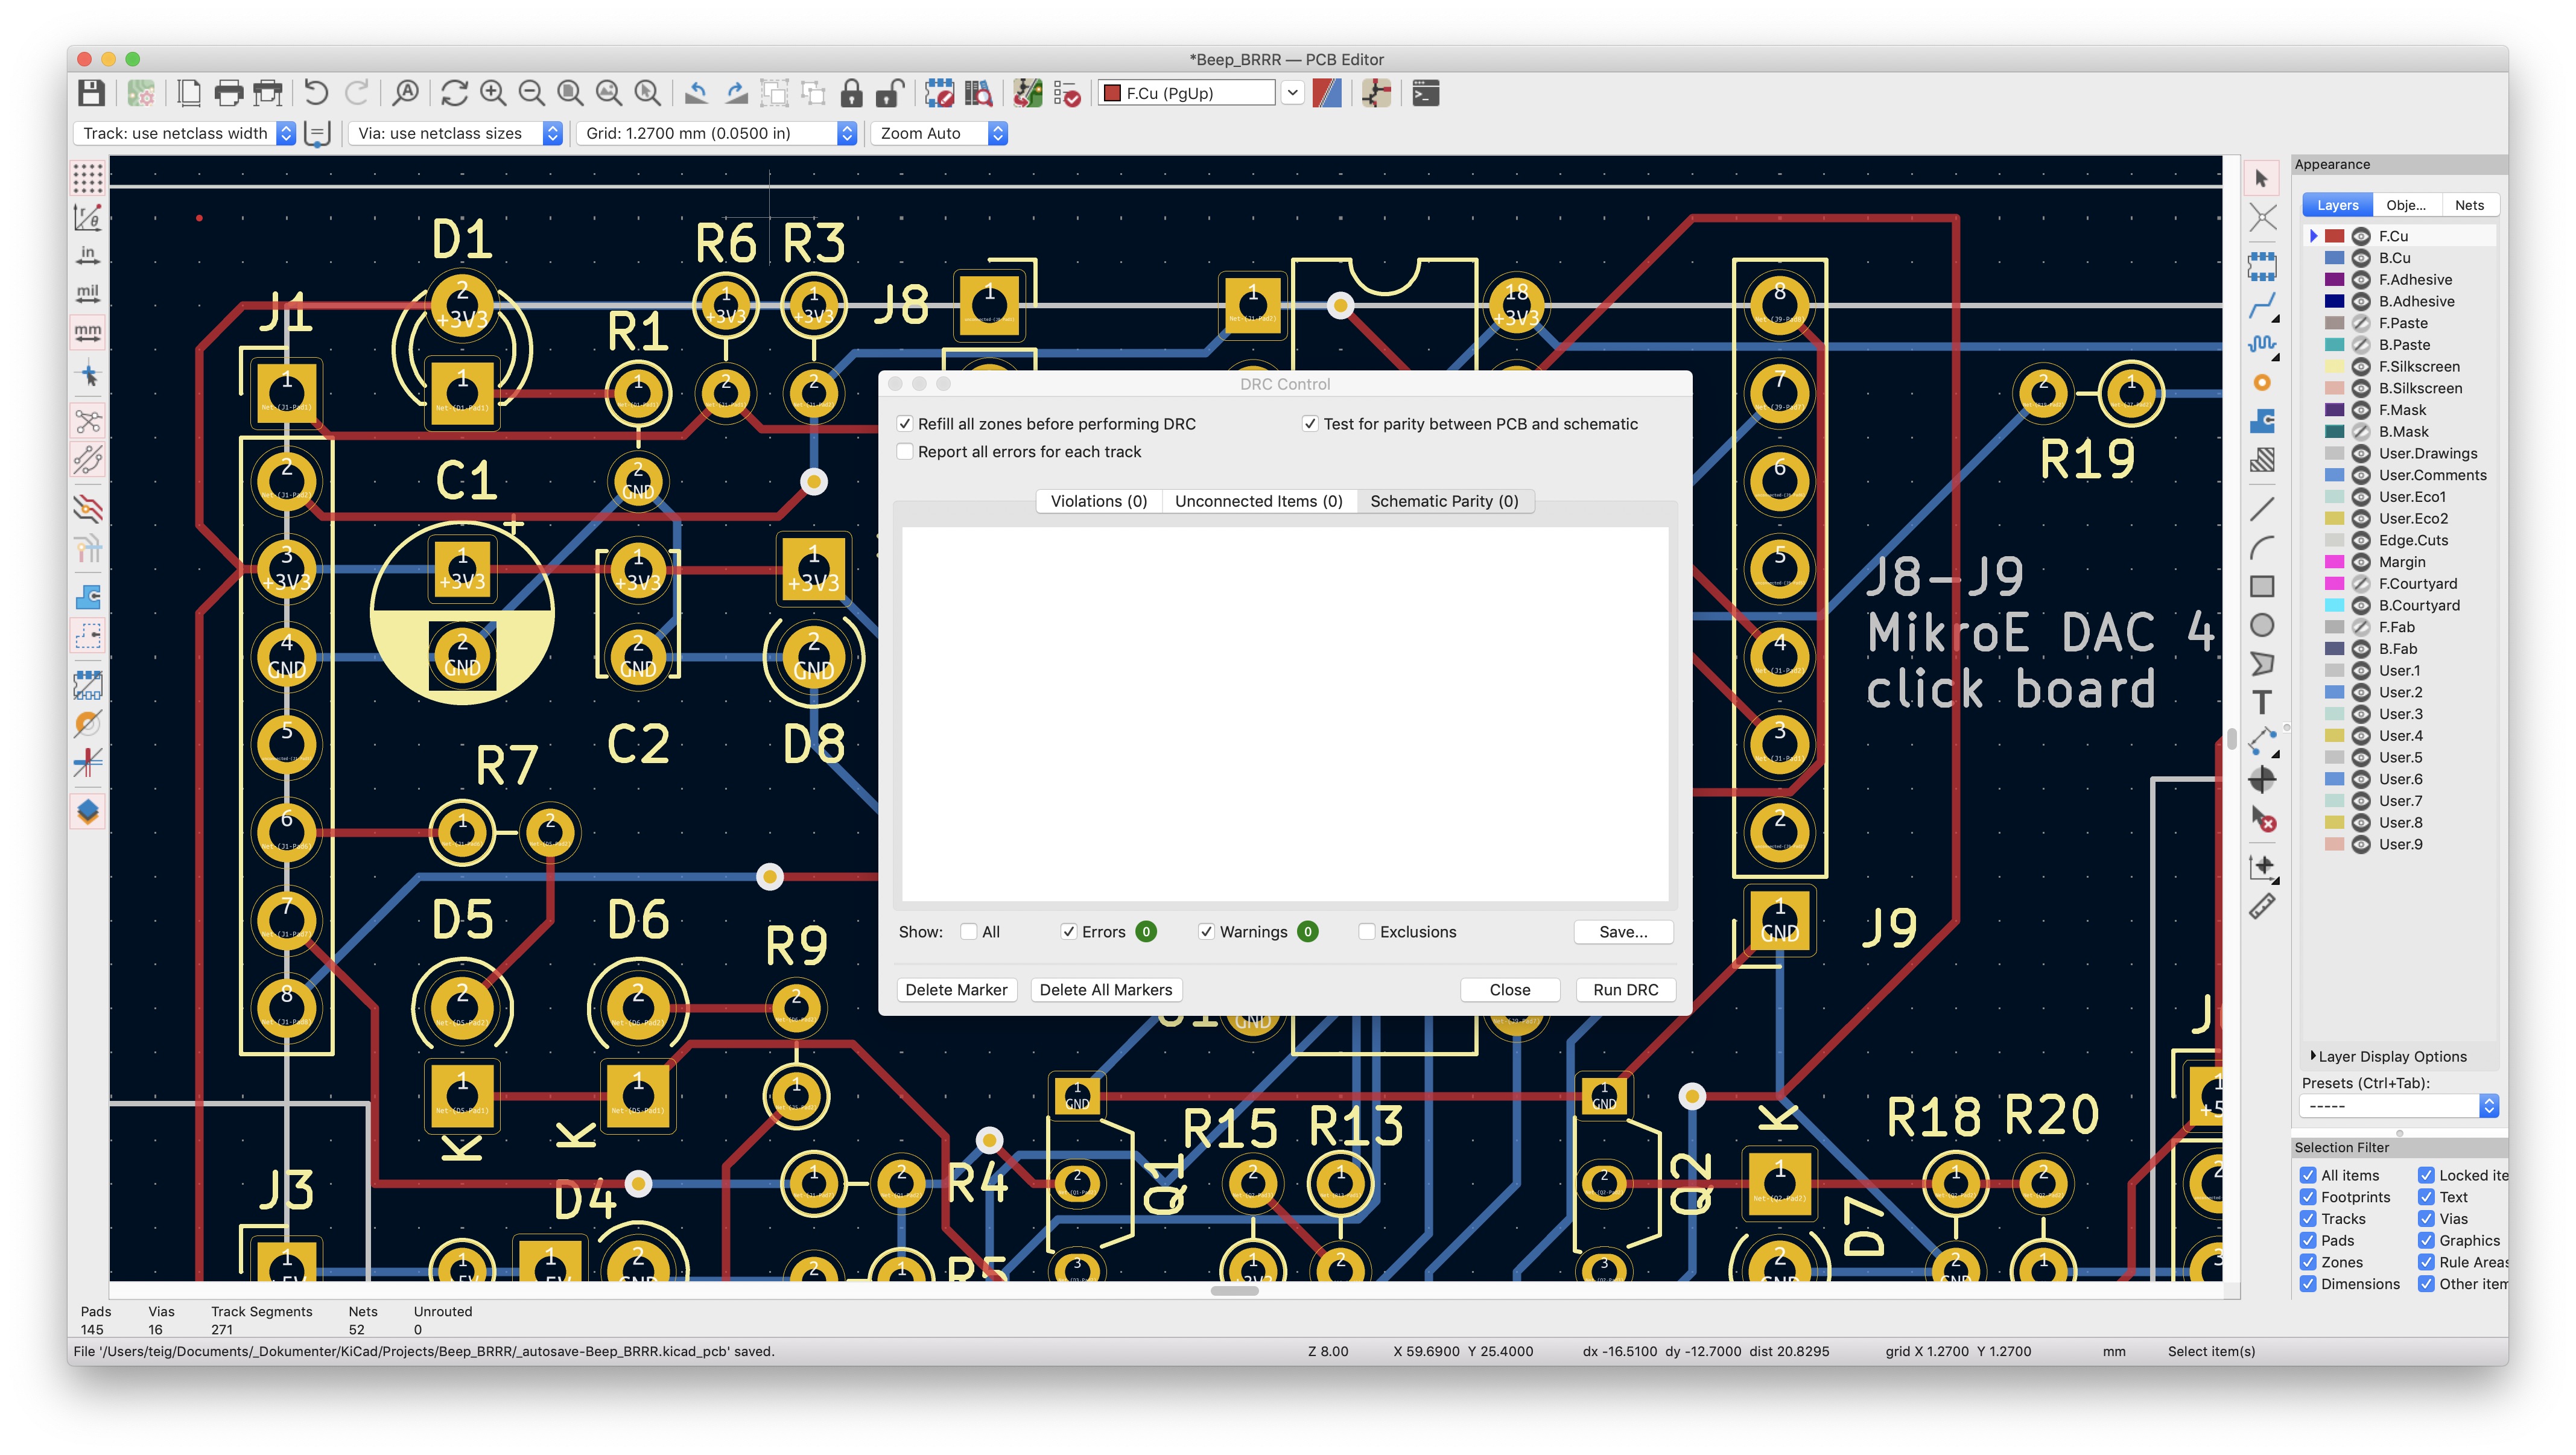The height and width of the screenshot is (1455, 2576).
Task: Refresh the view icon
Action: [x=454, y=93]
